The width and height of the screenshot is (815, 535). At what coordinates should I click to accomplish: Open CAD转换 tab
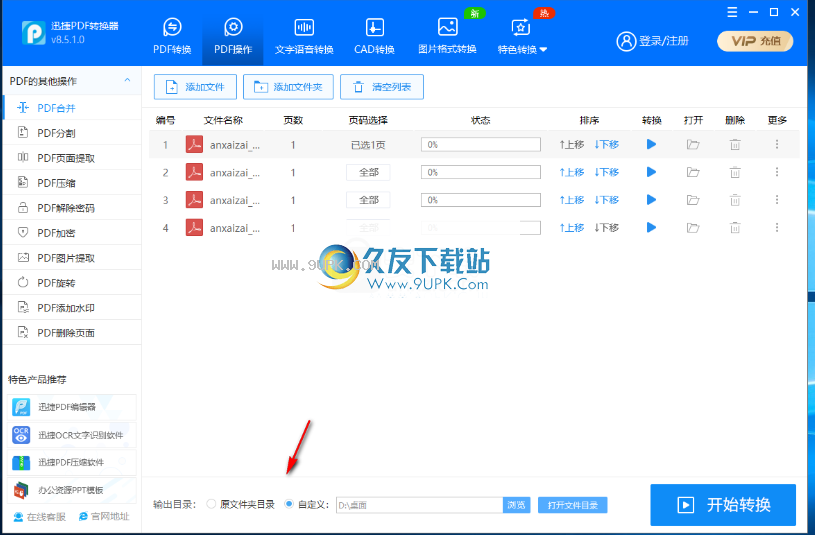374,36
